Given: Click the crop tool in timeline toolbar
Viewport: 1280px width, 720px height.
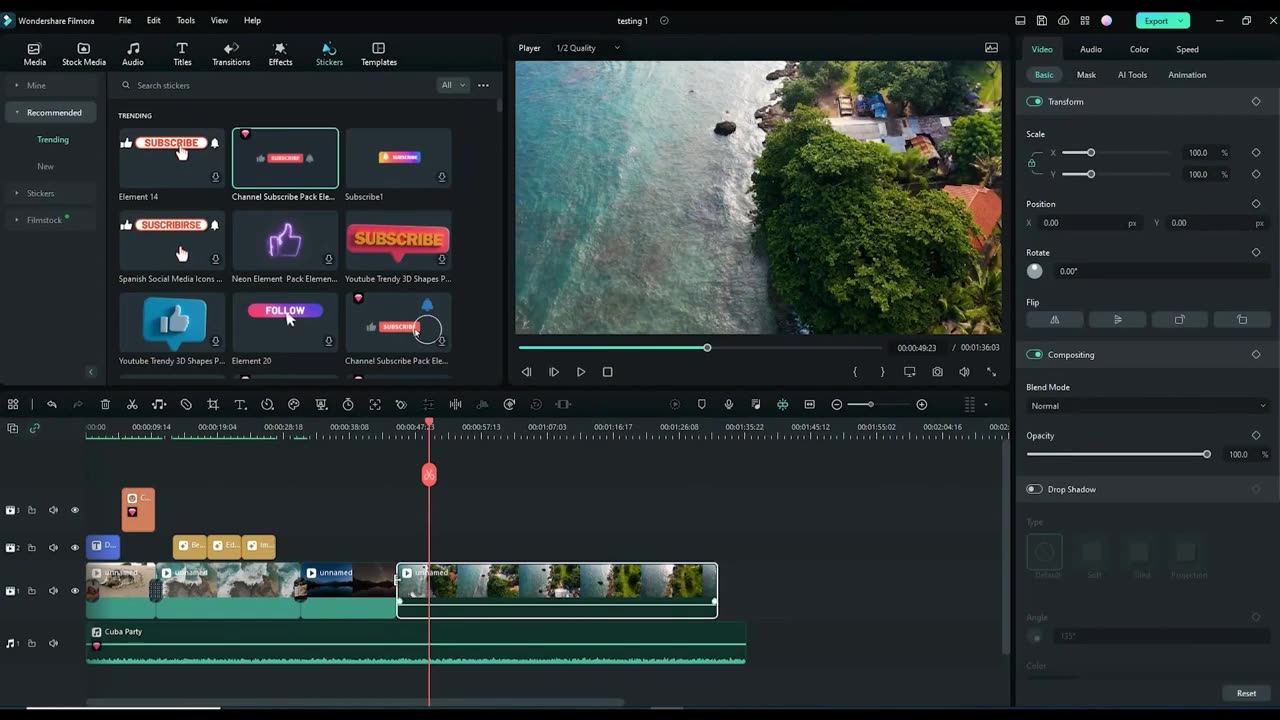Looking at the screenshot, I should click(213, 404).
